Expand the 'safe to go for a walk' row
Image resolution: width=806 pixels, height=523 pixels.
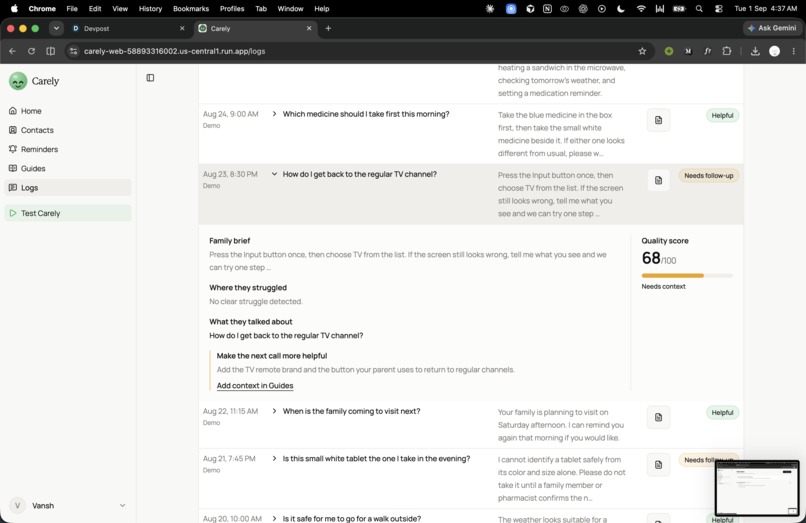[274, 518]
